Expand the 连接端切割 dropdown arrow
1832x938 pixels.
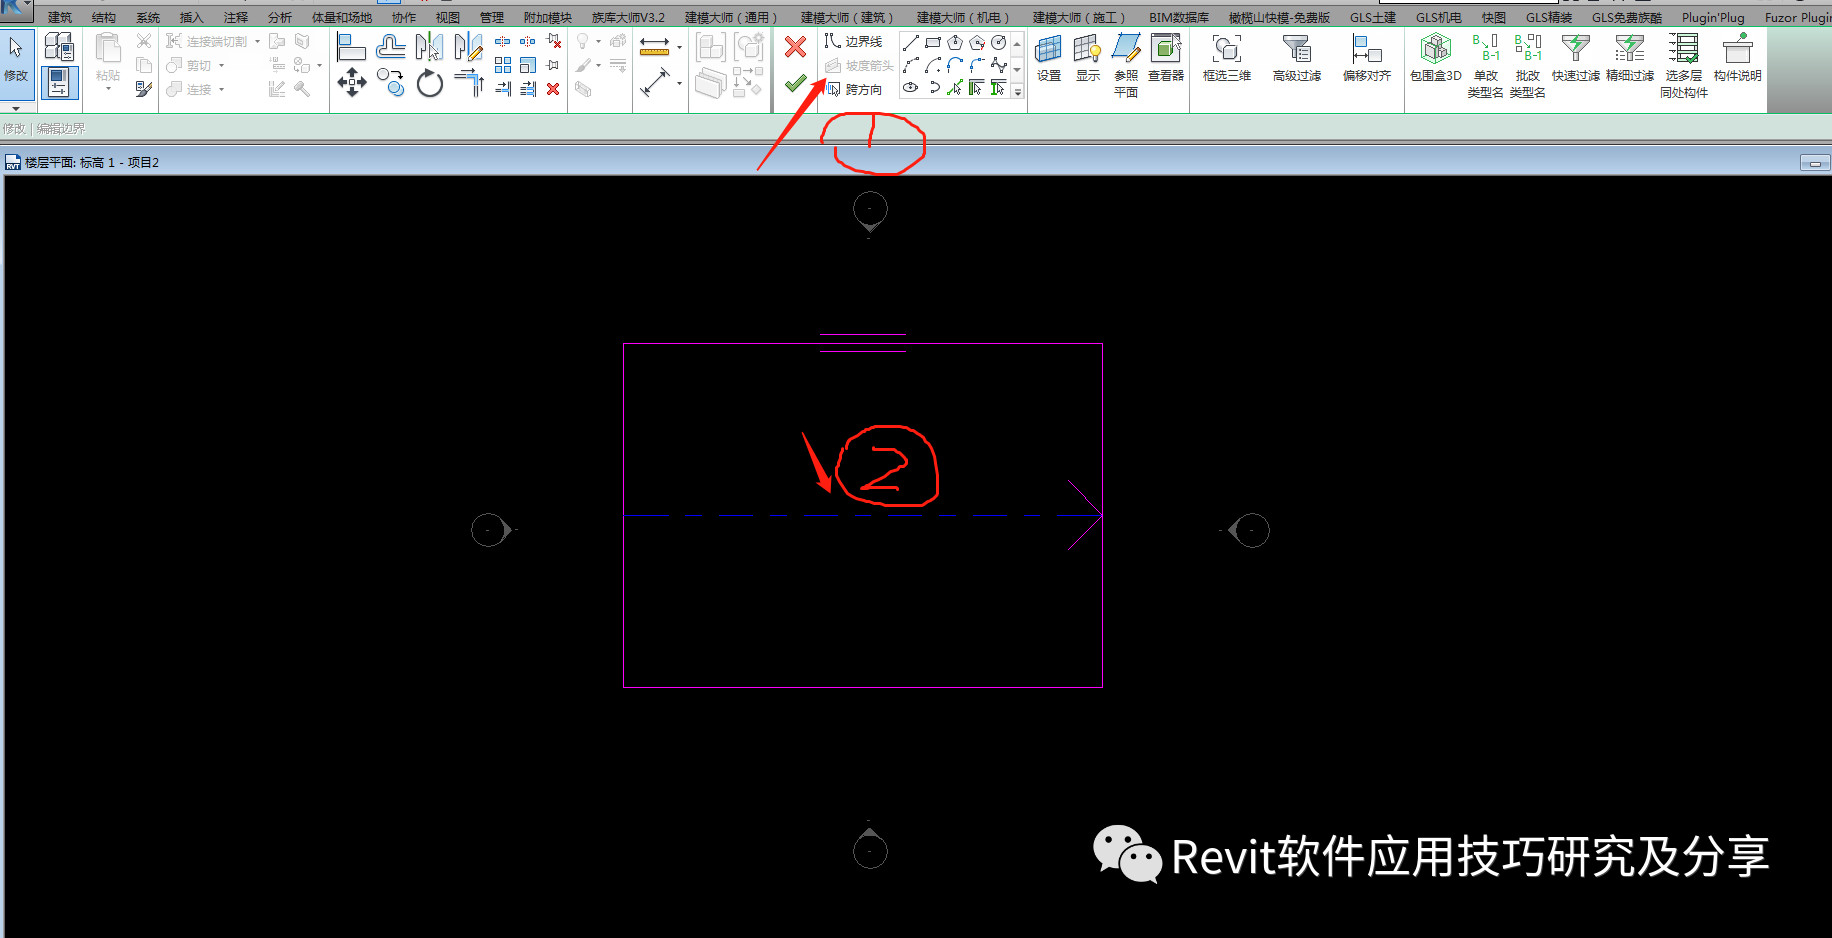coord(257,41)
